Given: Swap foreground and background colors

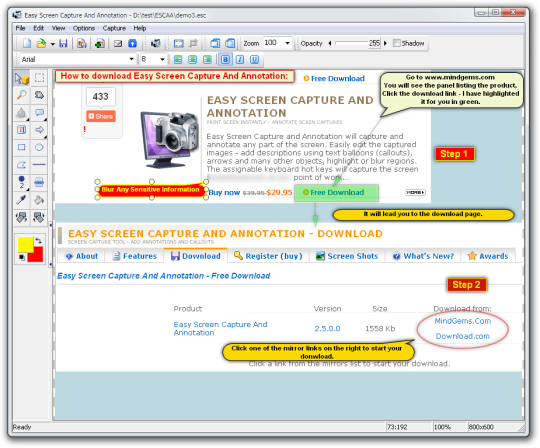Looking at the screenshot, I should (x=39, y=241).
